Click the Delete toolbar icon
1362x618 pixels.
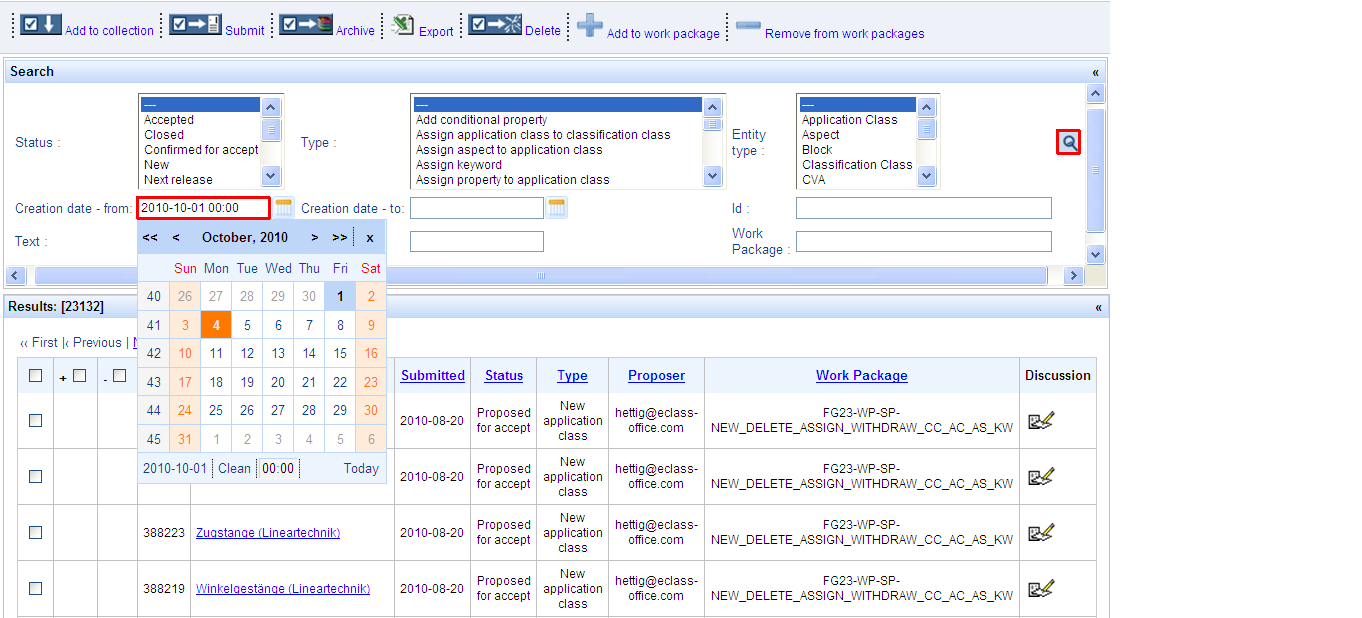495,24
